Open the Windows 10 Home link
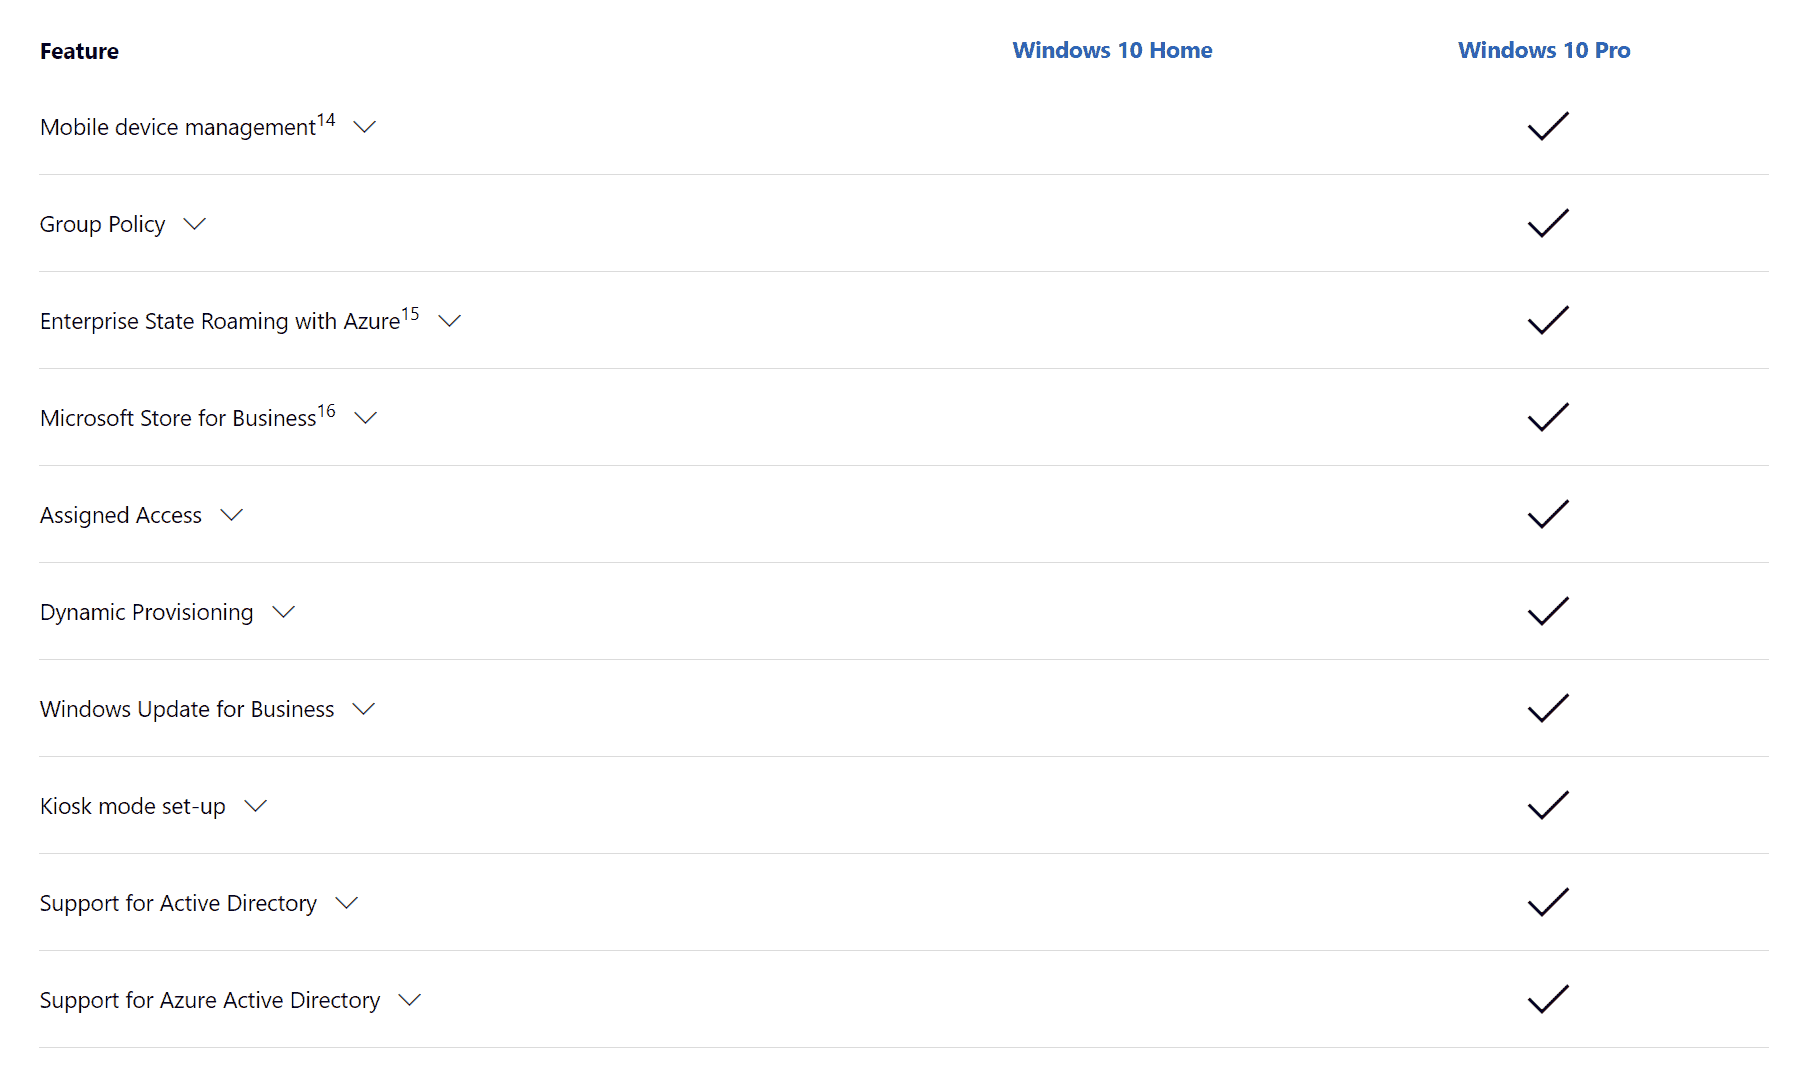 pos(1112,50)
